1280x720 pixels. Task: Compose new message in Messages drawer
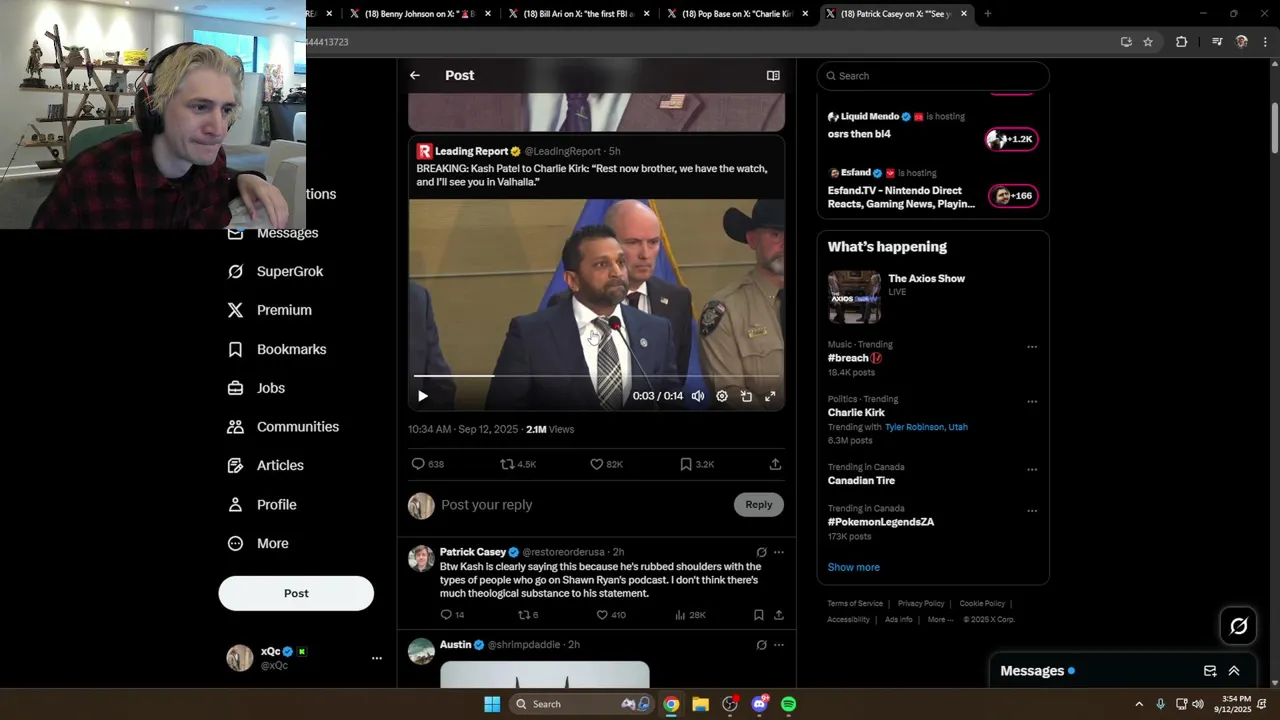point(1210,671)
